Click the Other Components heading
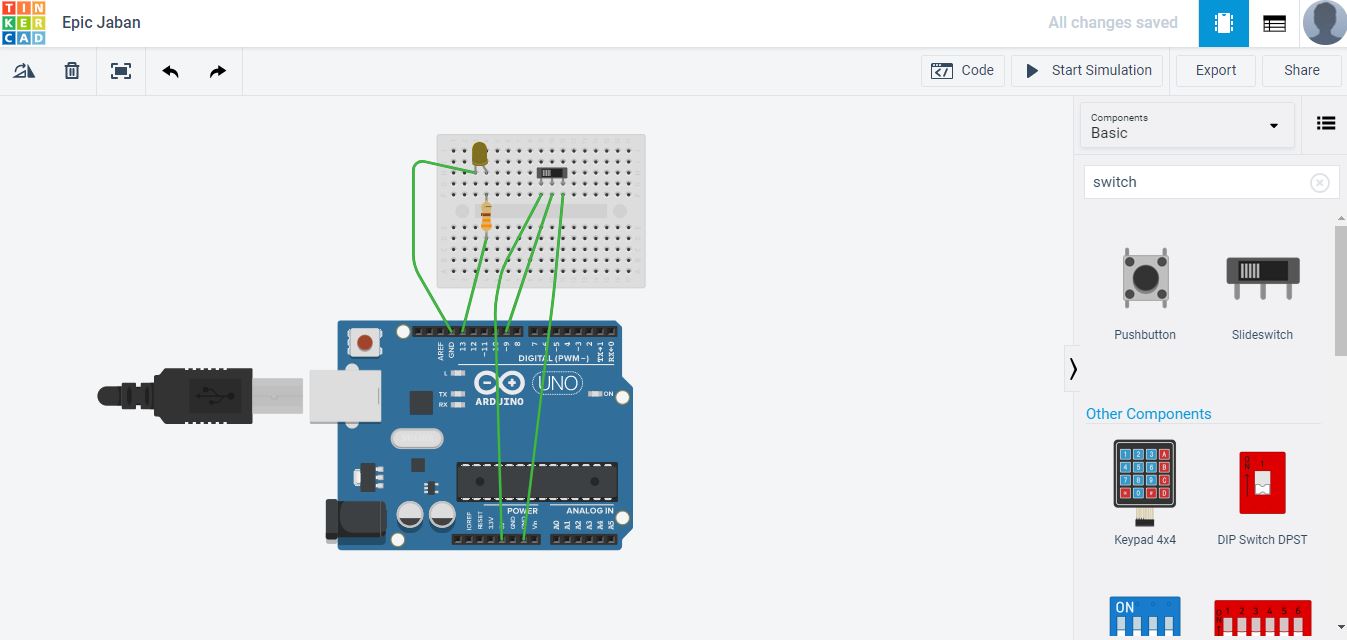The width and height of the screenshot is (1347, 640). click(1148, 414)
